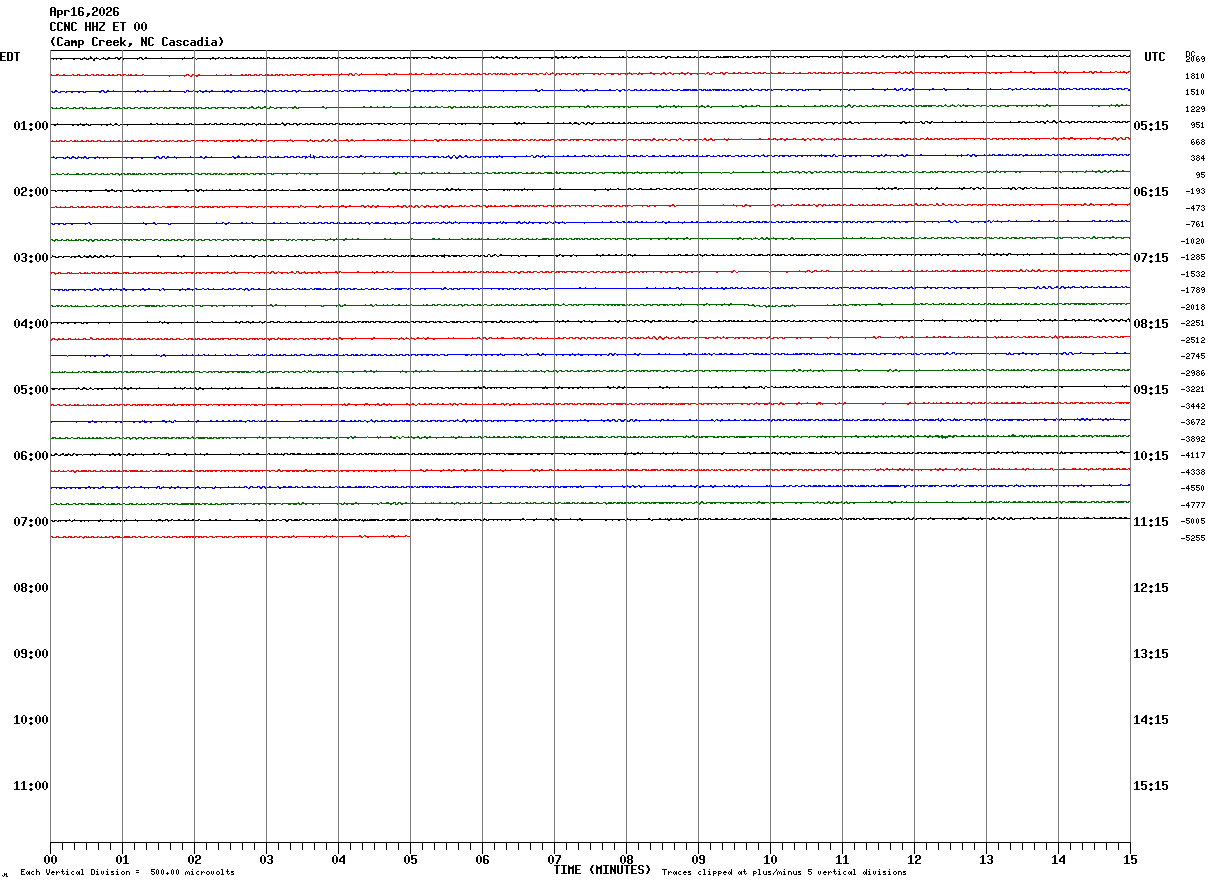The height and width of the screenshot is (886, 1210).
Task: Click the DC offset value "-3672"
Action: pyautogui.click(x=1193, y=423)
